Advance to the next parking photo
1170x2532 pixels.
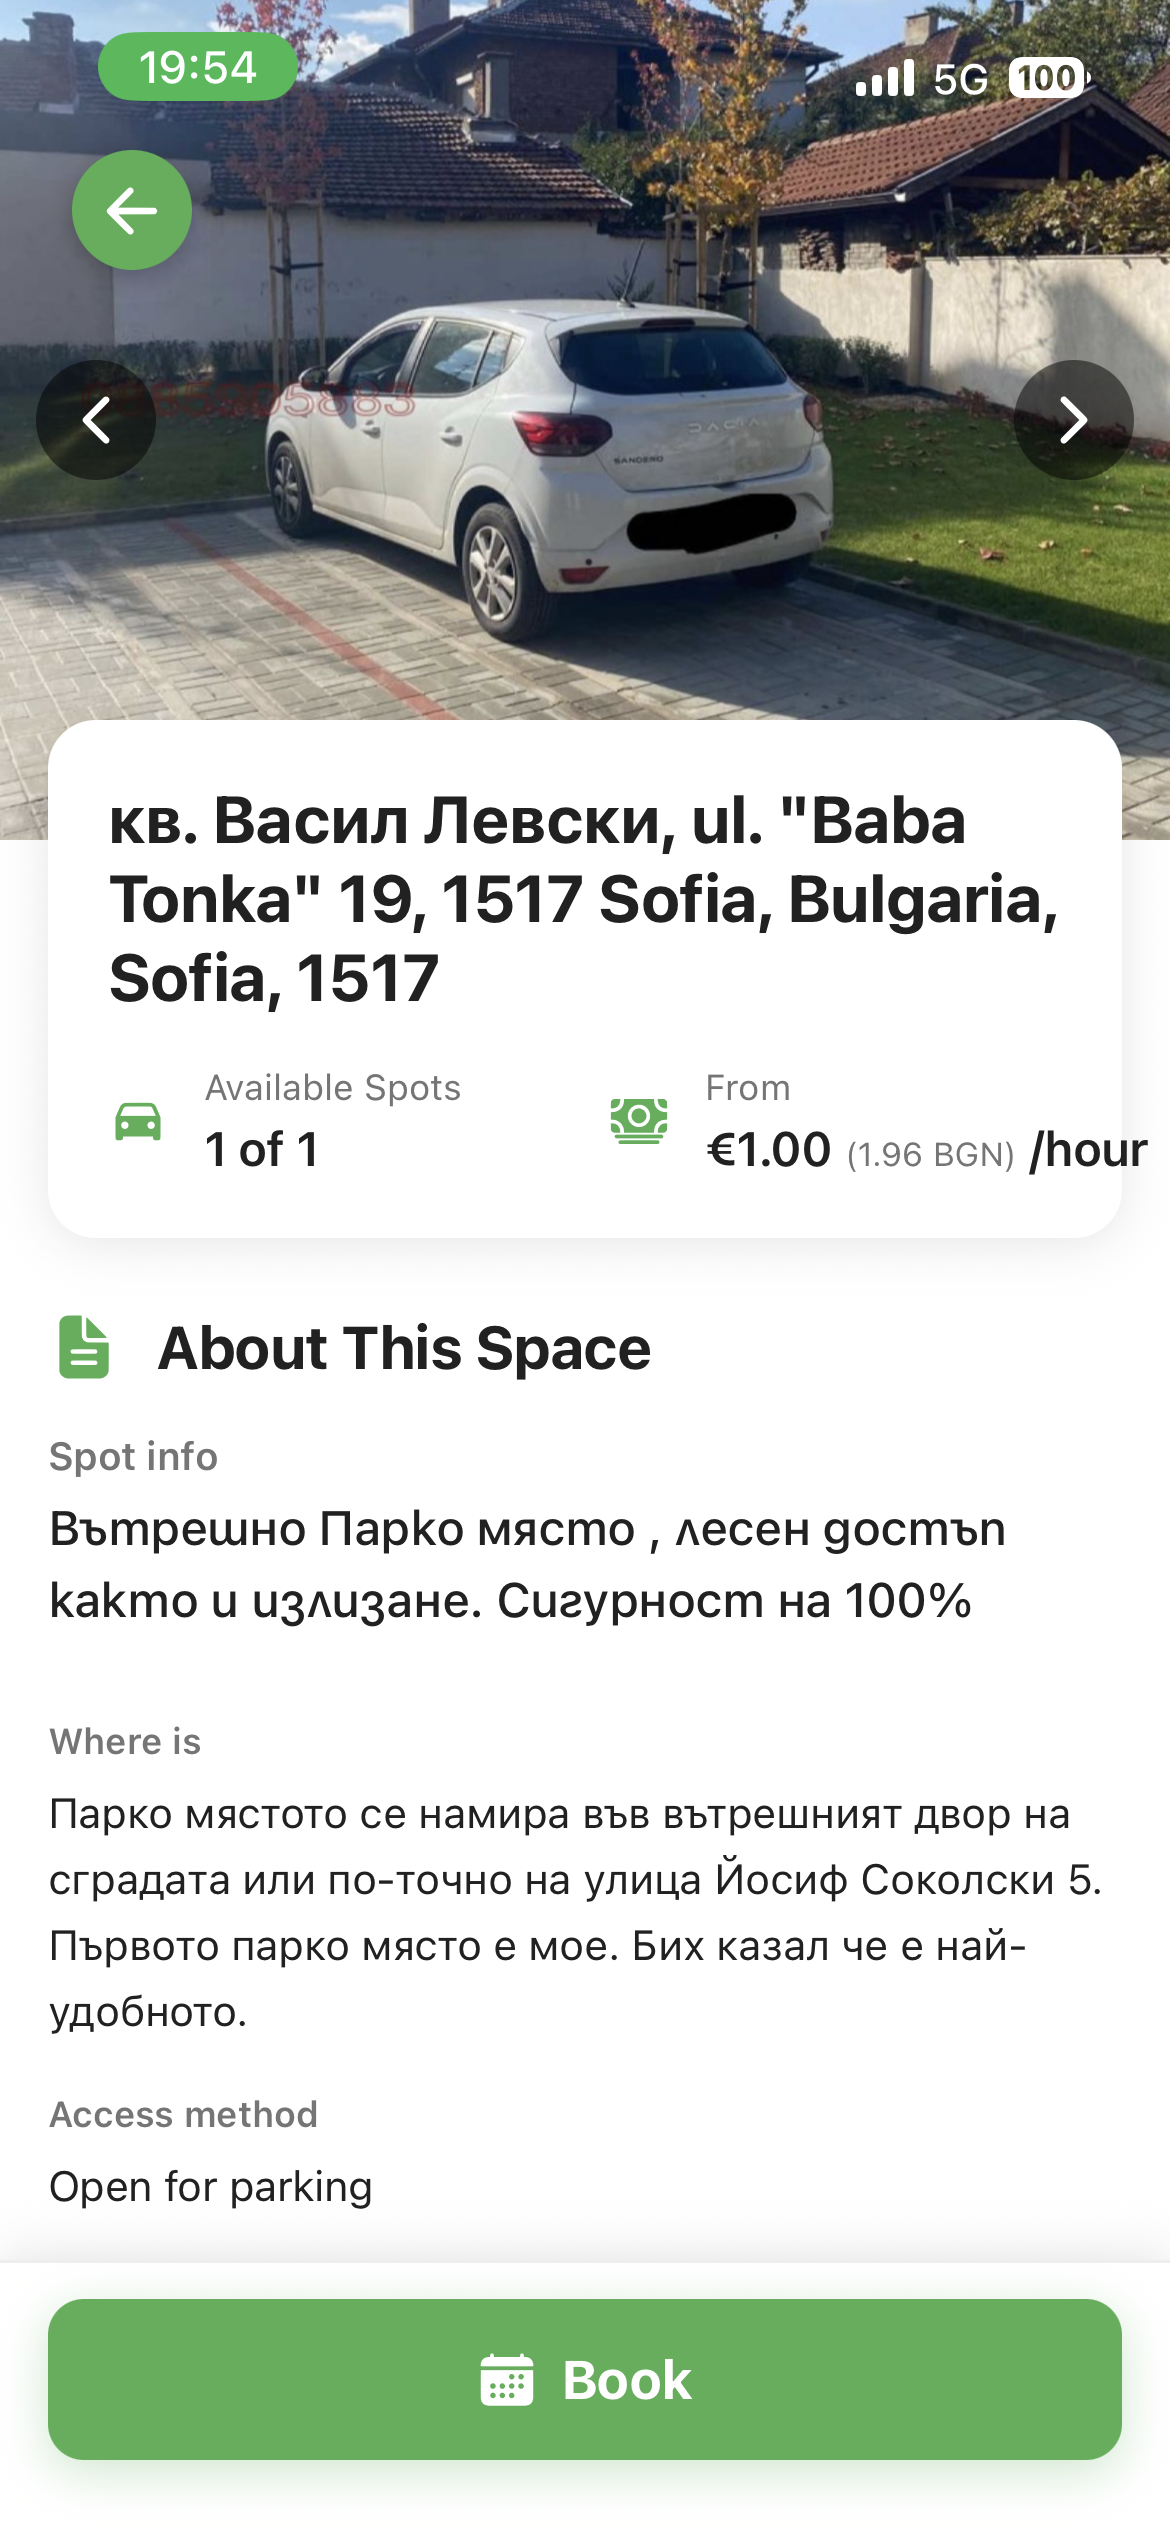click(1073, 420)
